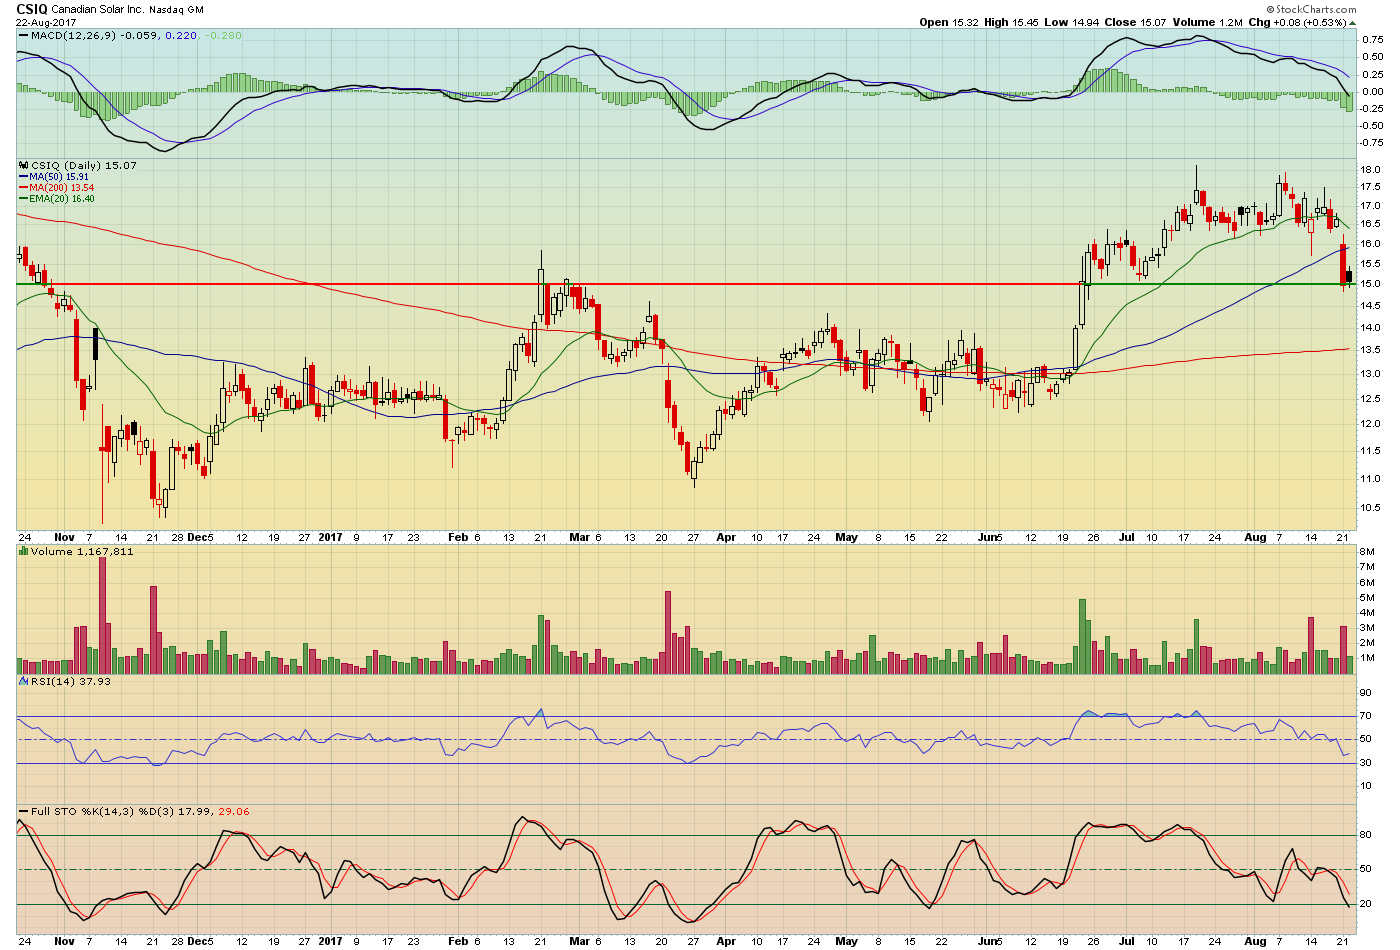Click the positive 0.75 MACD axis label

click(x=1372, y=40)
